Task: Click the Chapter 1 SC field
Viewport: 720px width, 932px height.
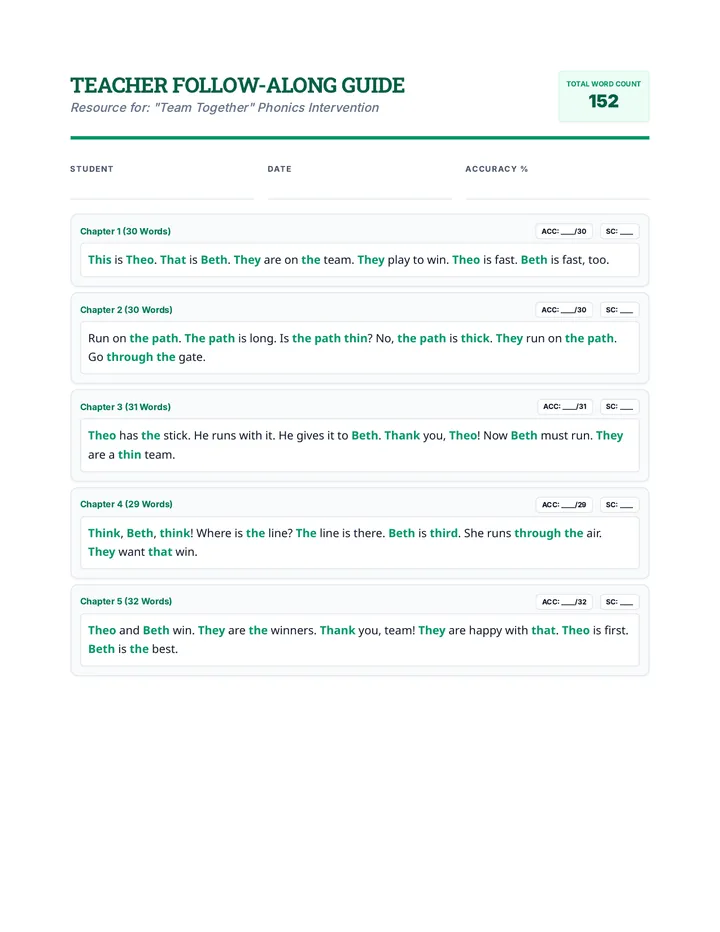Action: [x=620, y=231]
